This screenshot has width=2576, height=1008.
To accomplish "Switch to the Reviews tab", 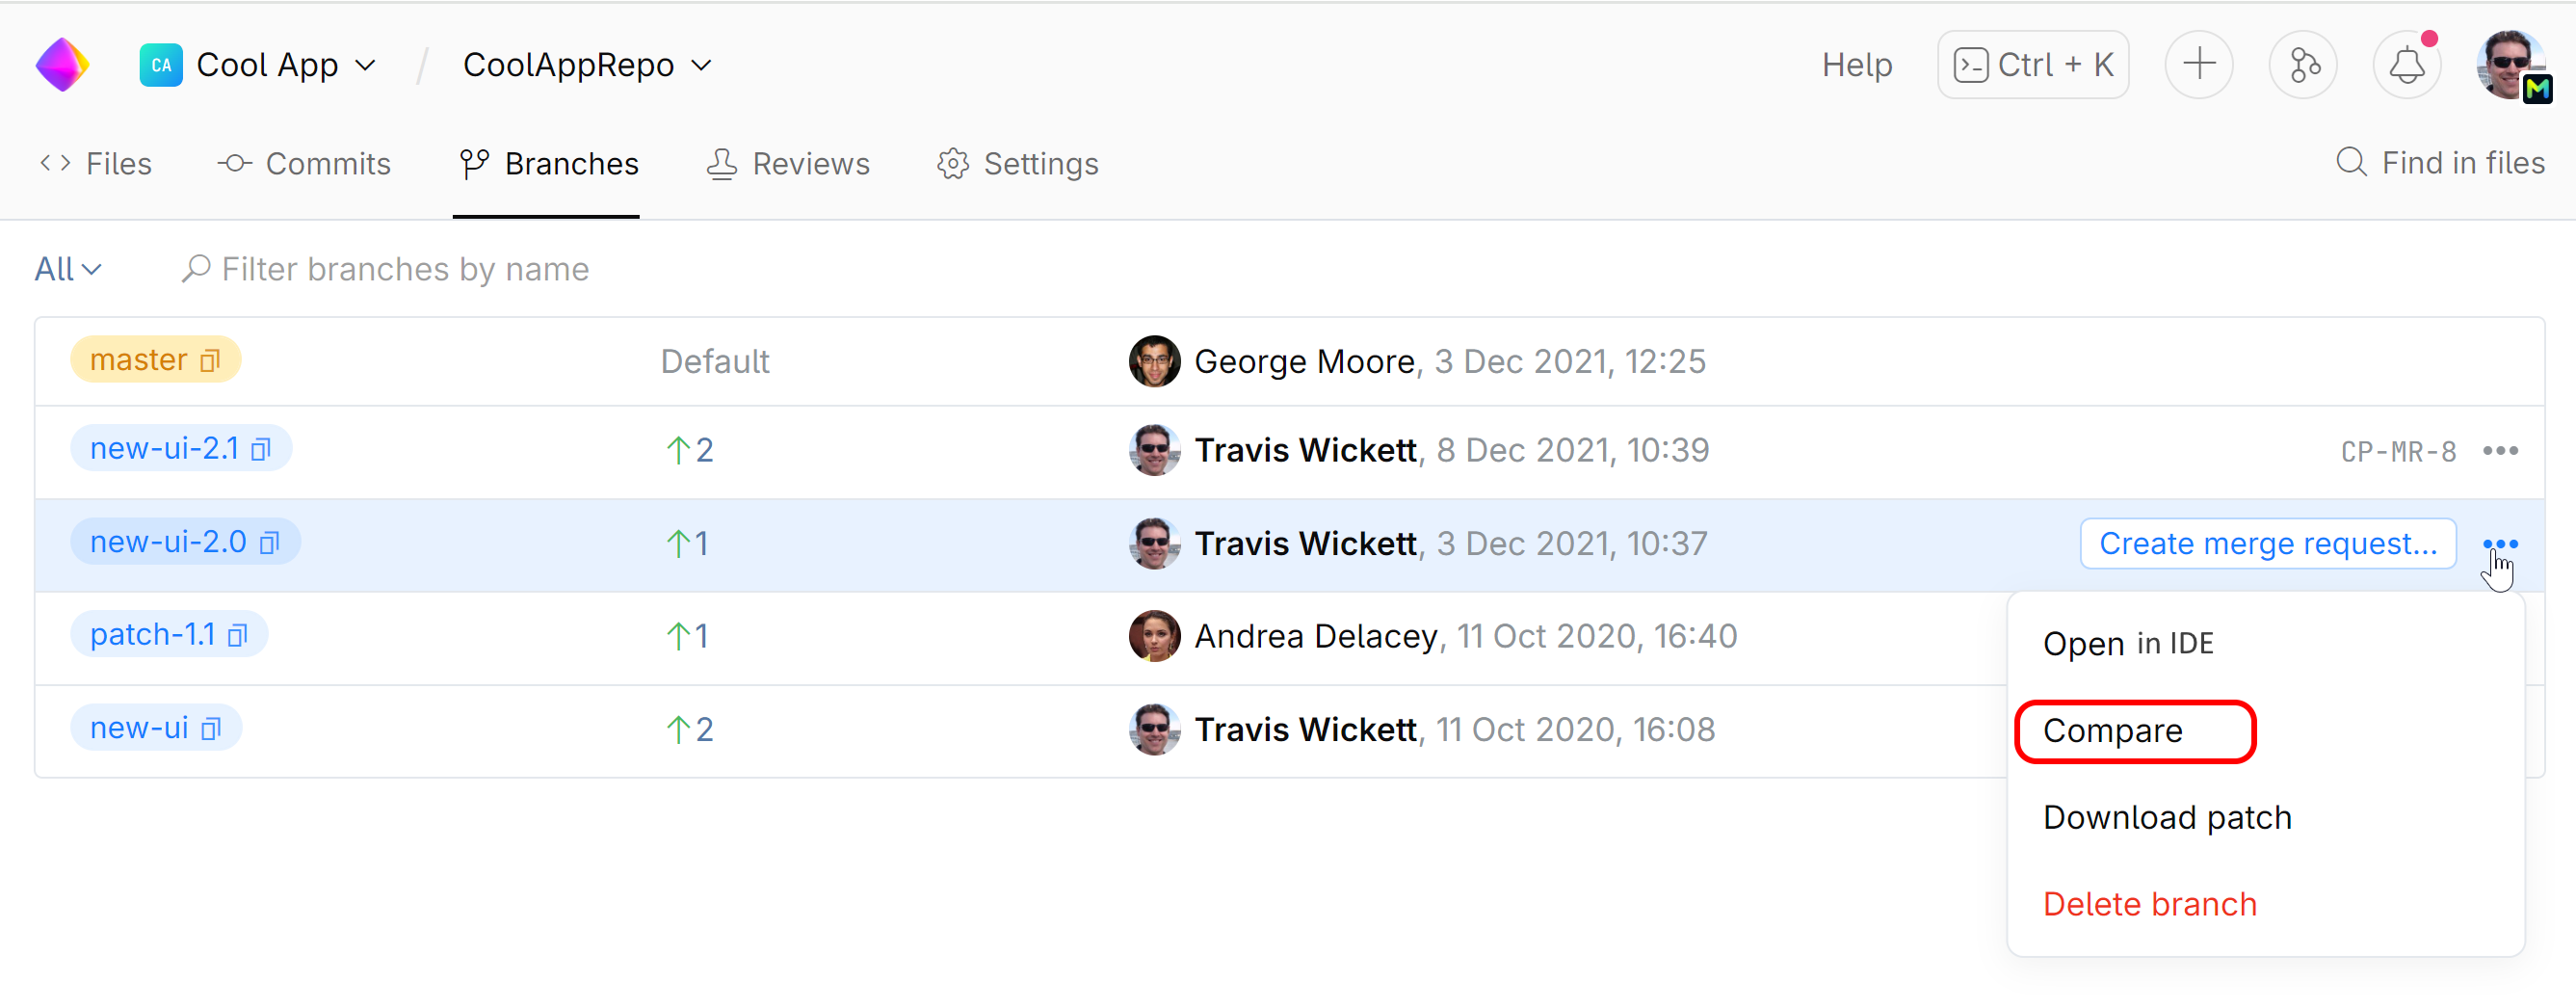I will pyautogui.click(x=789, y=164).
